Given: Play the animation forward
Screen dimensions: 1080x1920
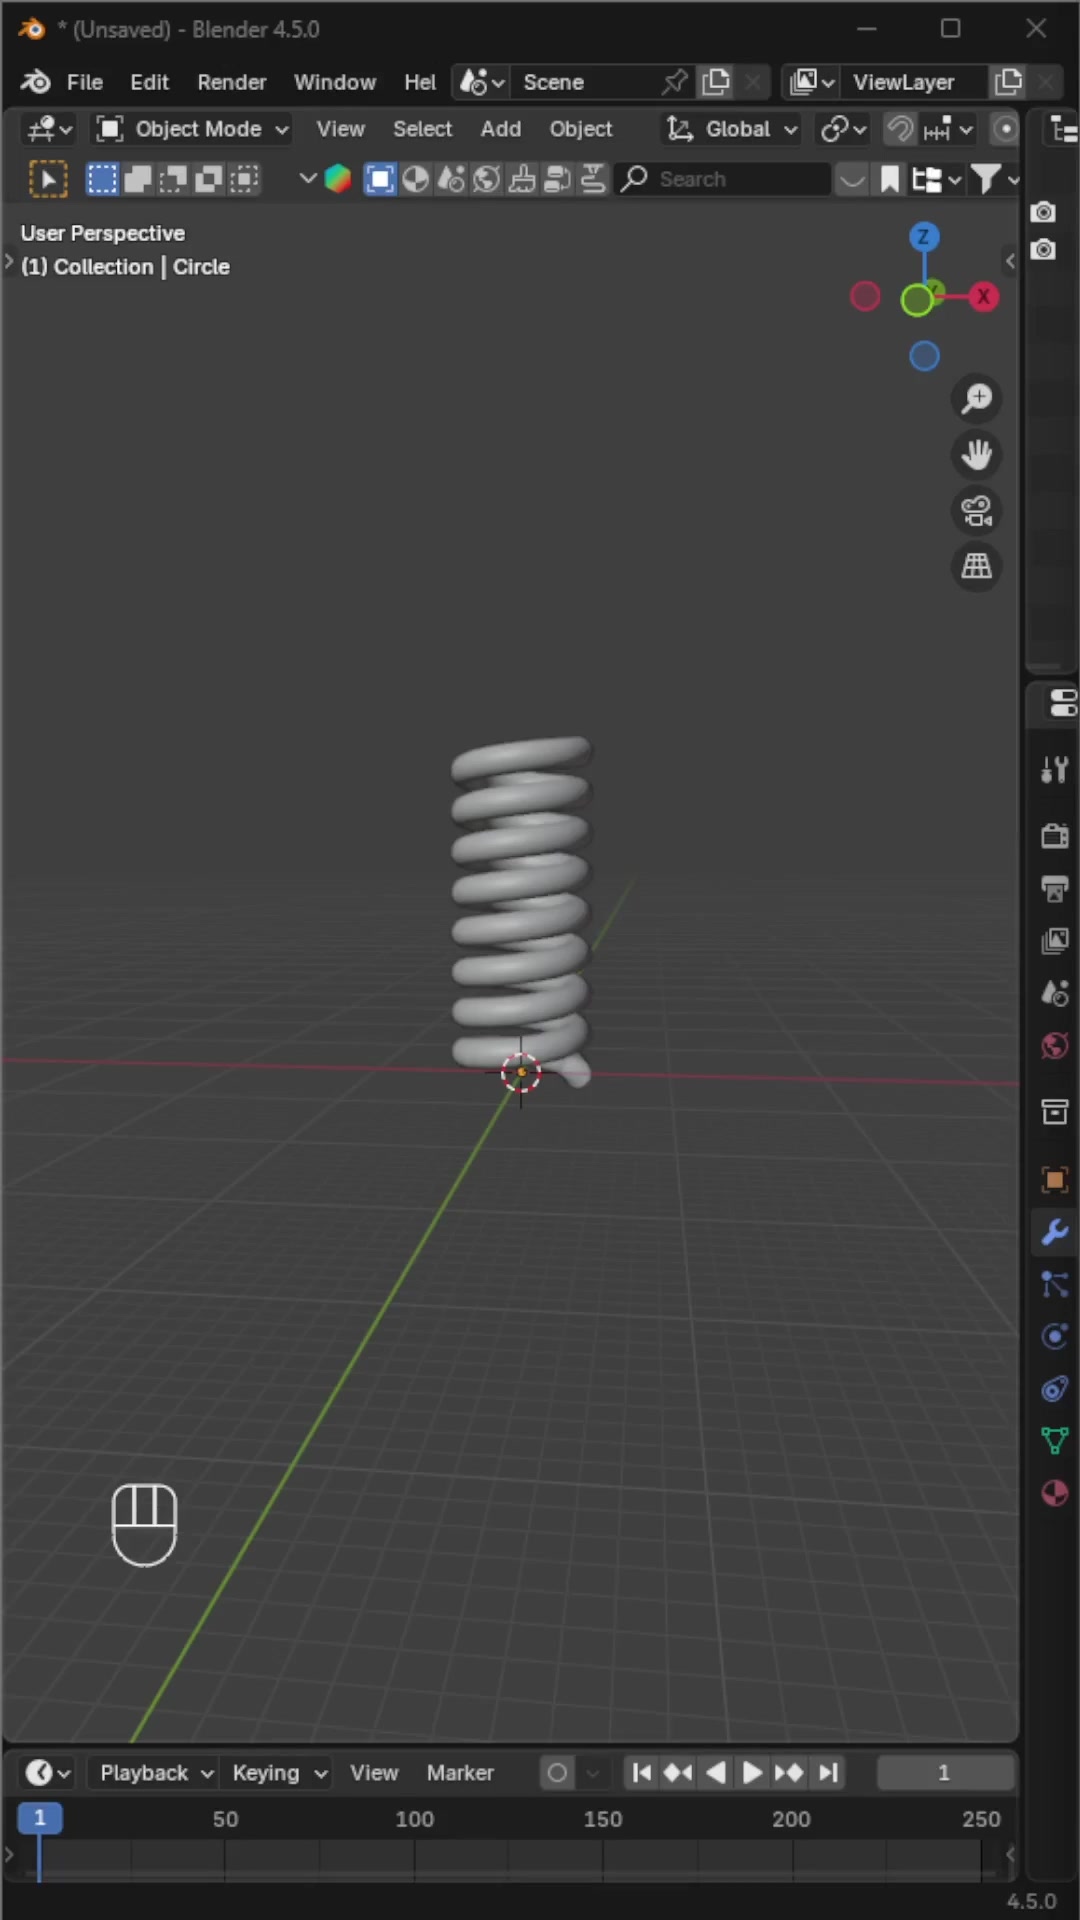Looking at the screenshot, I should tap(752, 1773).
